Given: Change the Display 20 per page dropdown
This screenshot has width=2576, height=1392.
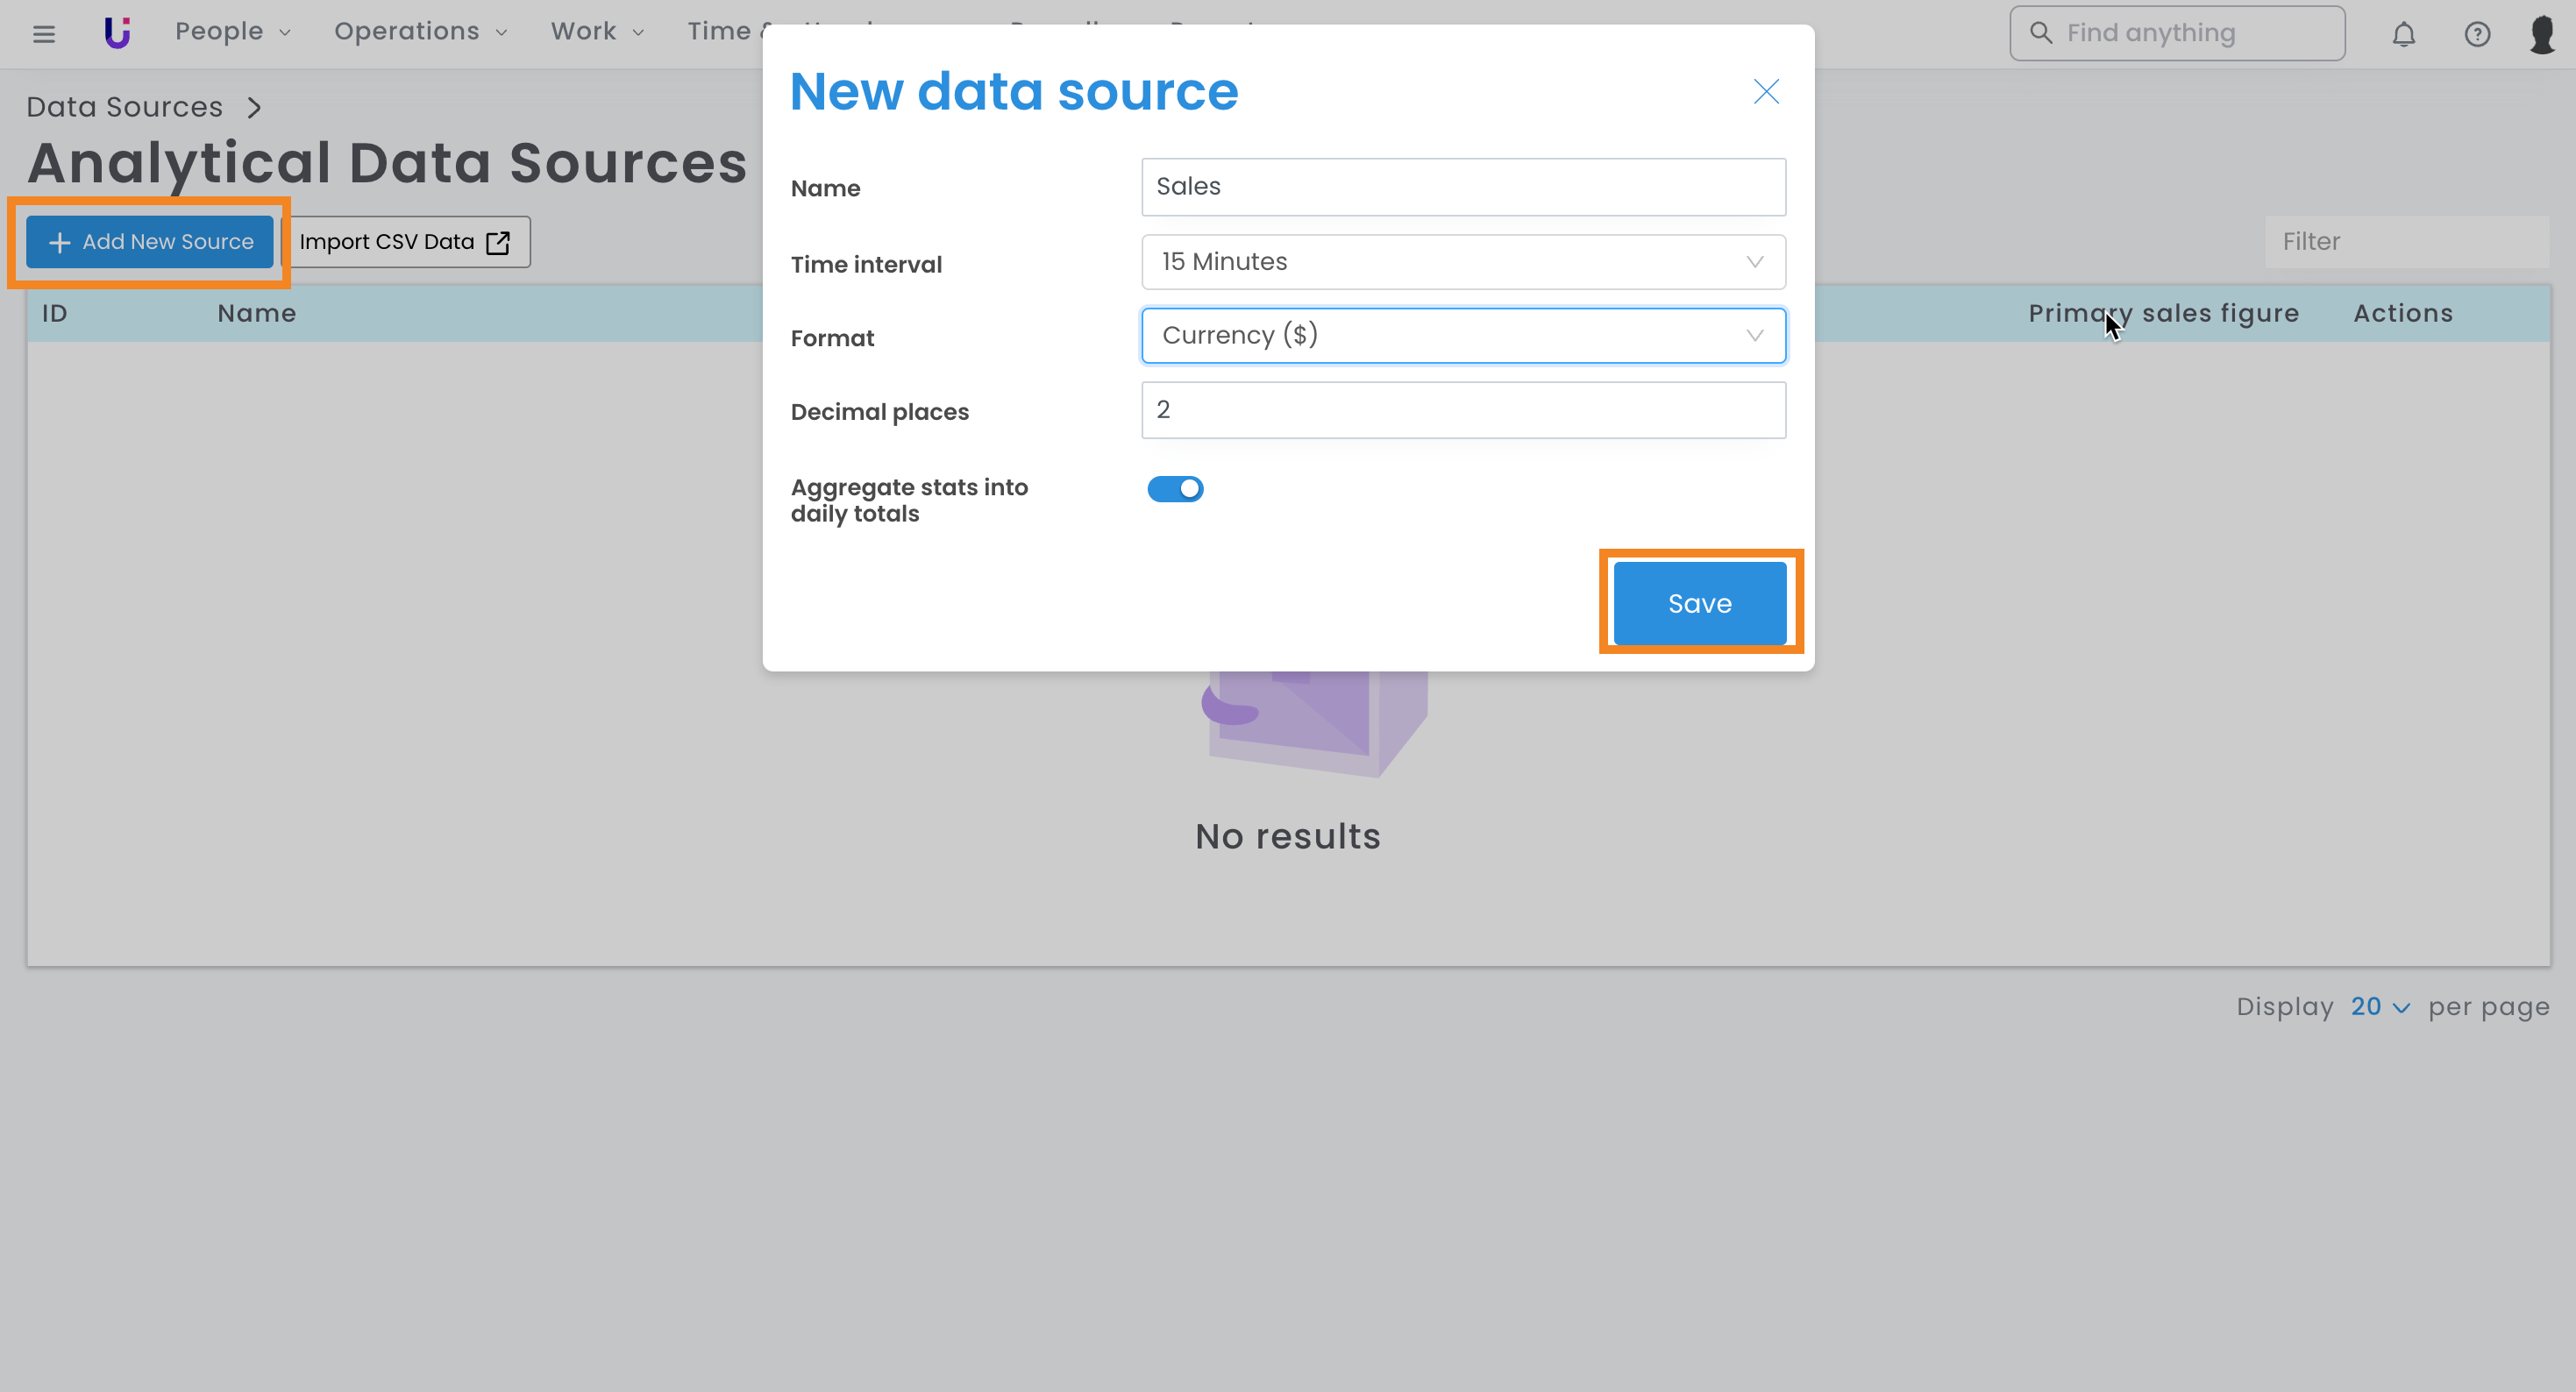Looking at the screenshot, I should tap(2379, 1007).
